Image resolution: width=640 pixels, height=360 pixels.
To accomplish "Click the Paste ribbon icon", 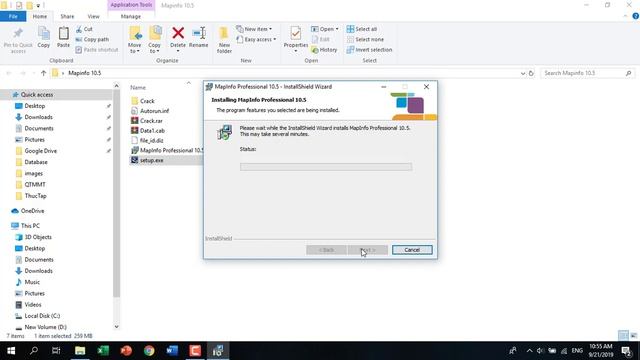I will 63,33.
